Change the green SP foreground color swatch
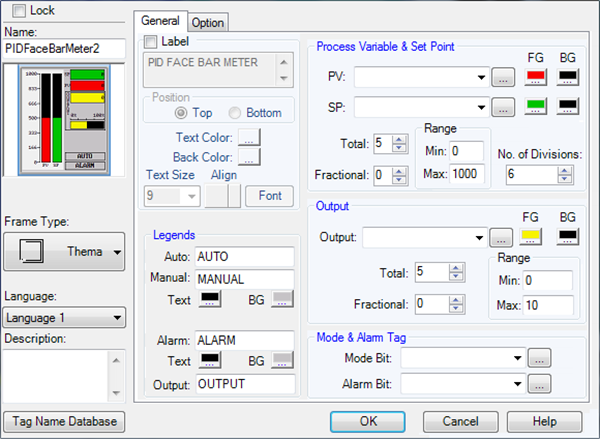 (x=536, y=106)
